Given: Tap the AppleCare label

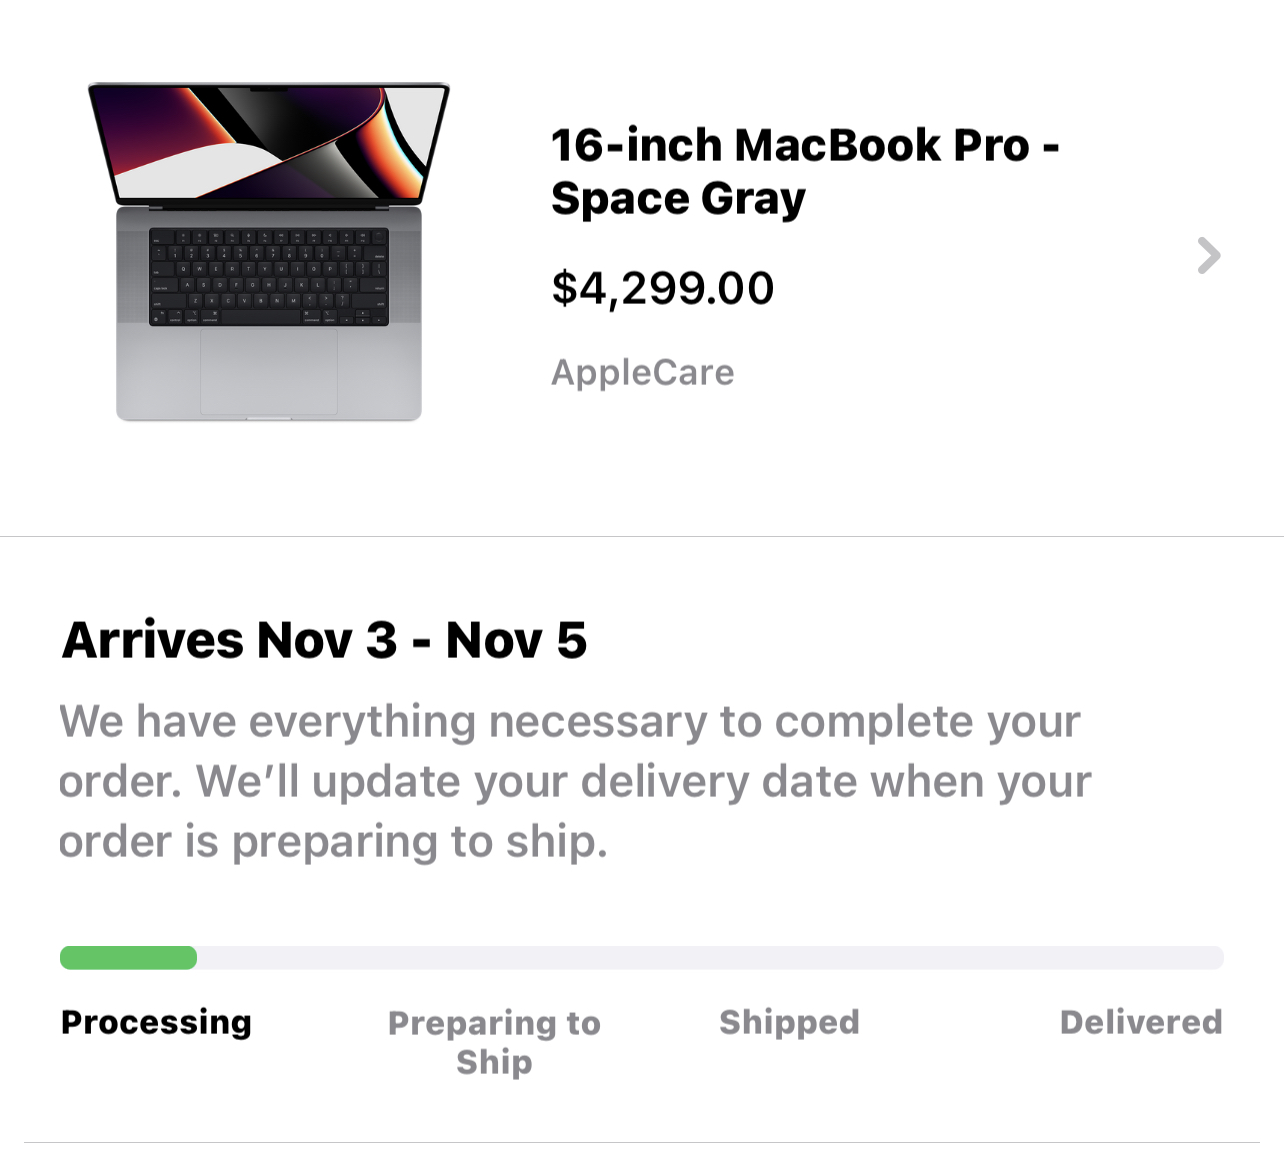Looking at the screenshot, I should point(643,373).
